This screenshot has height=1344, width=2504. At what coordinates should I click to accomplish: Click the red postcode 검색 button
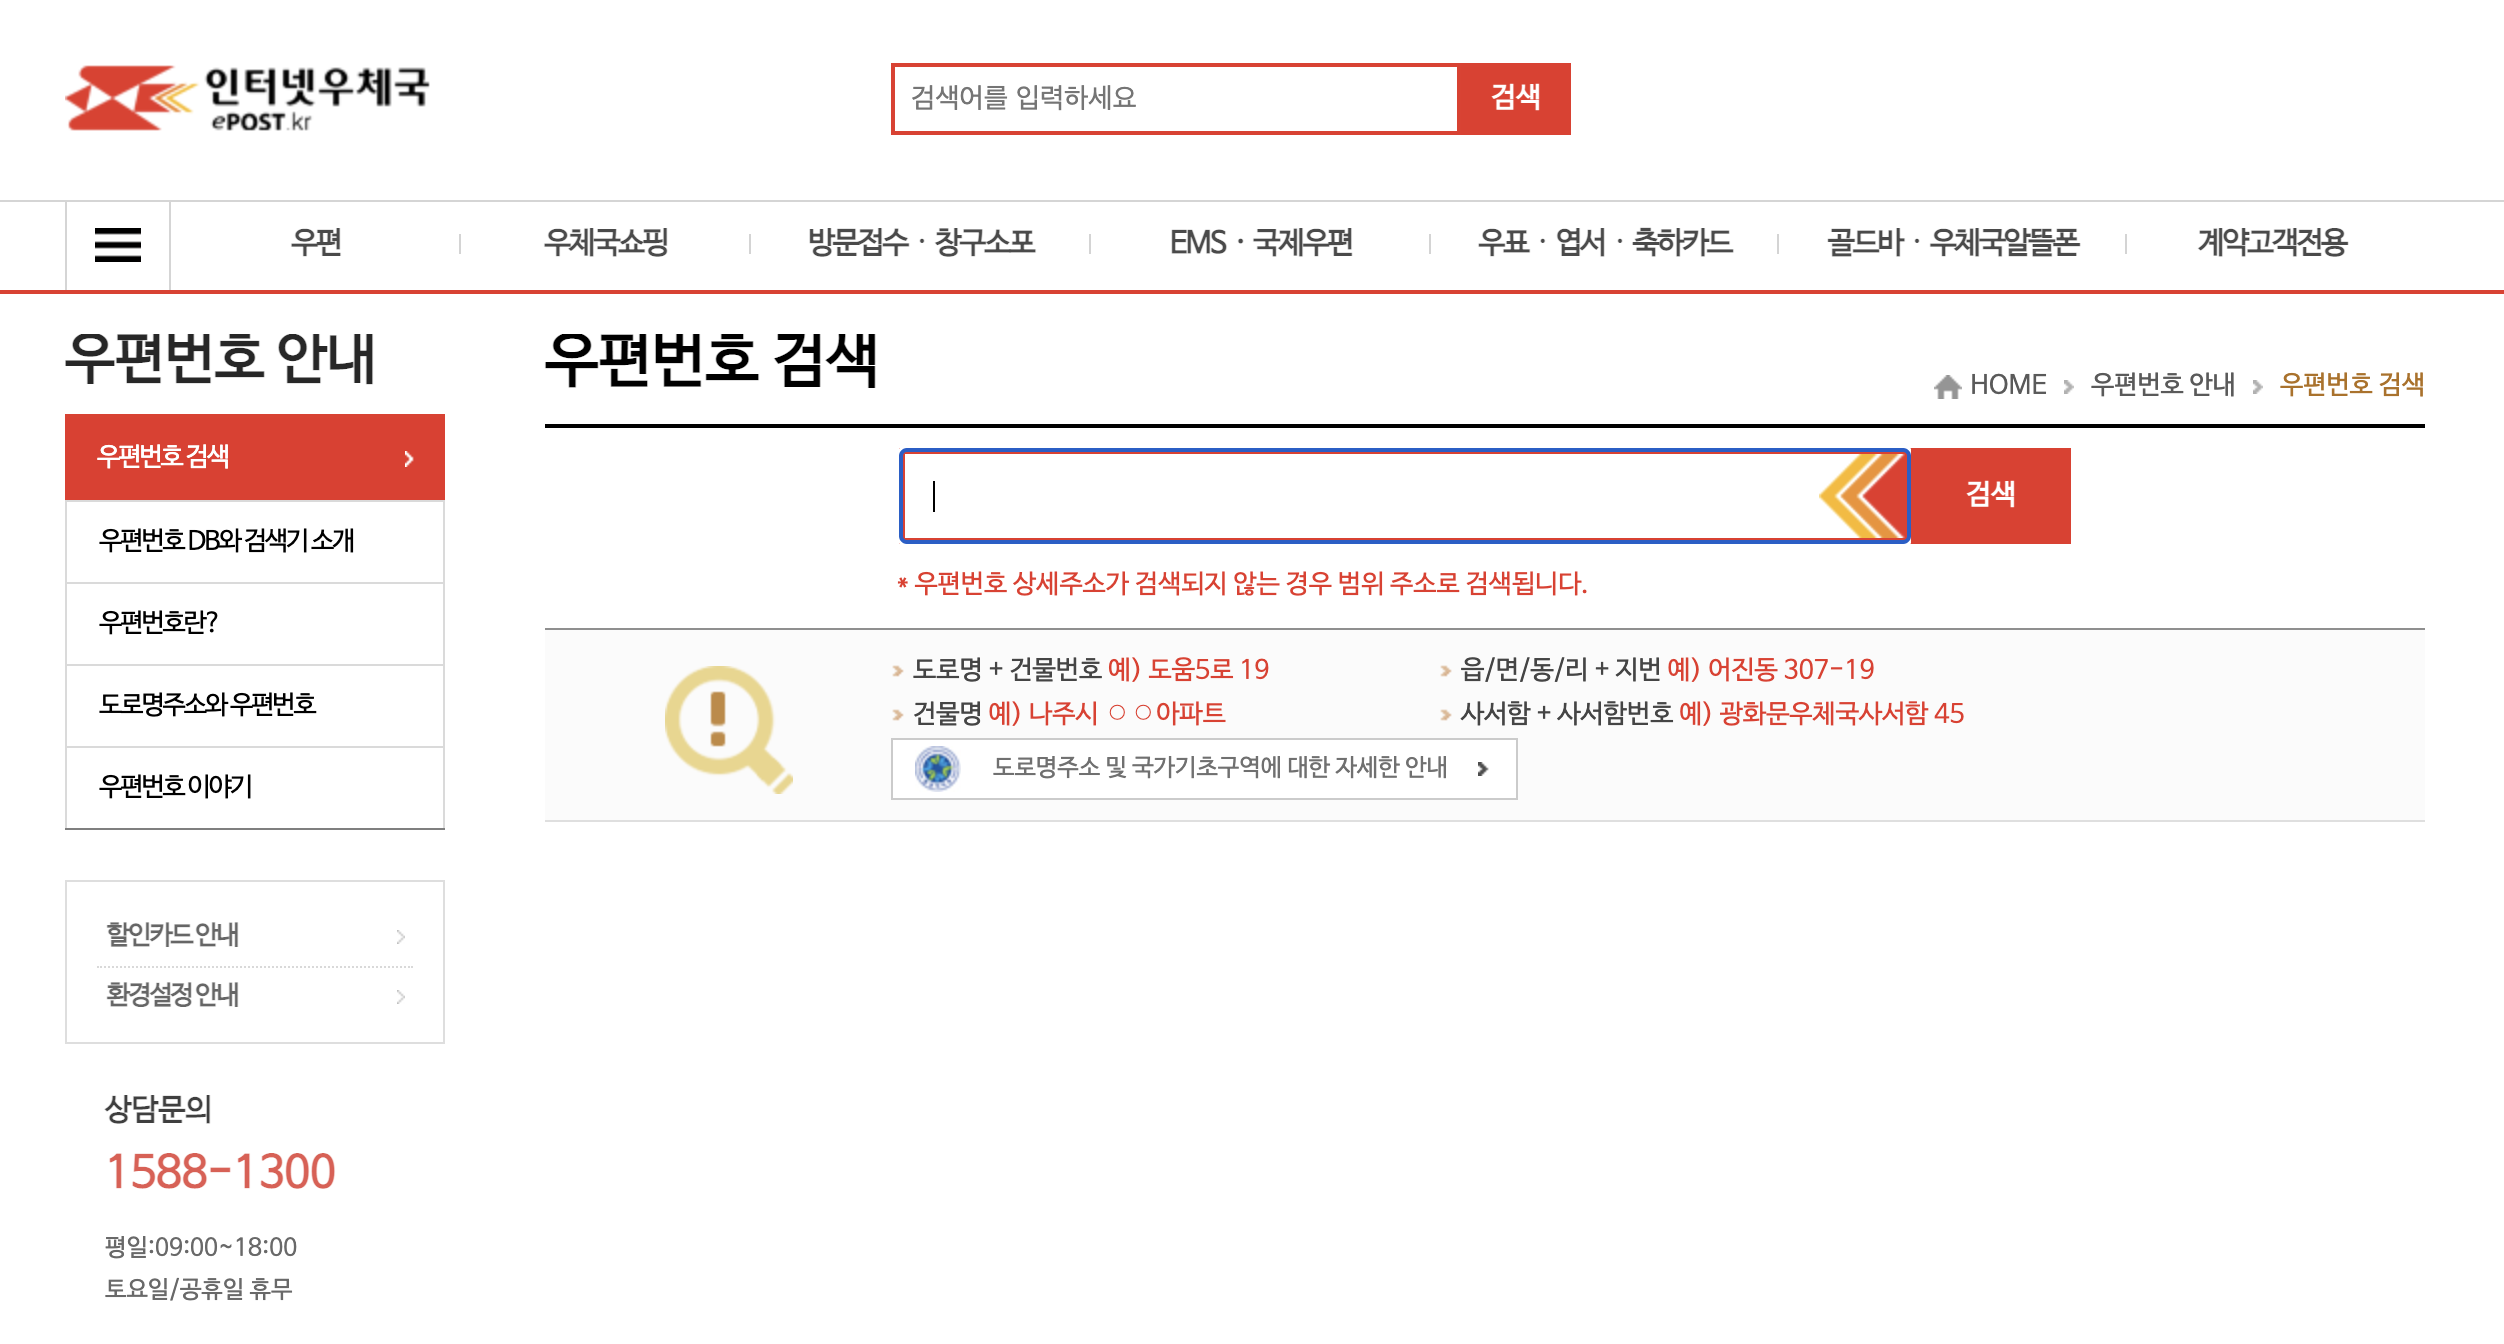(x=1990, y=495)
